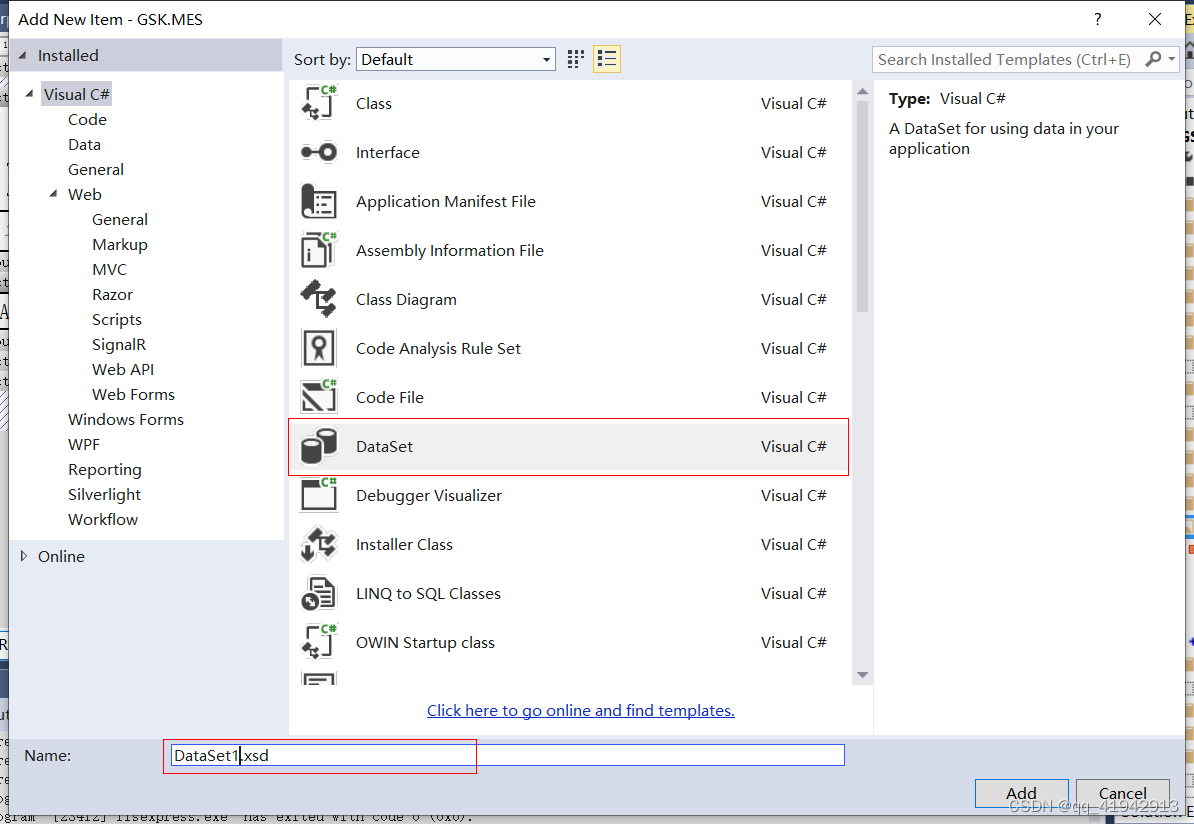
Task: Select Visual C# category
Action: [76, 94]
